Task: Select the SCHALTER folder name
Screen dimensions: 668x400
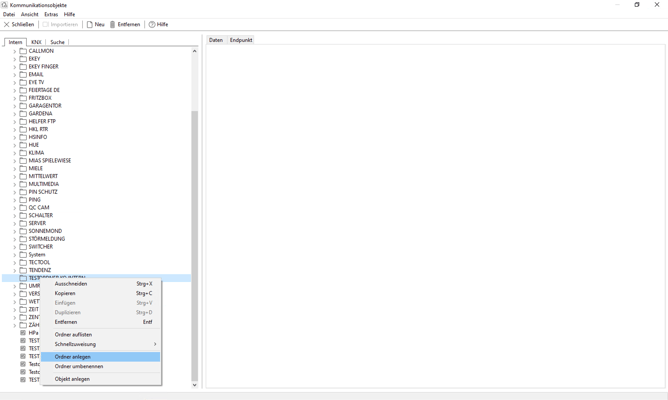Action: point(41,216)
